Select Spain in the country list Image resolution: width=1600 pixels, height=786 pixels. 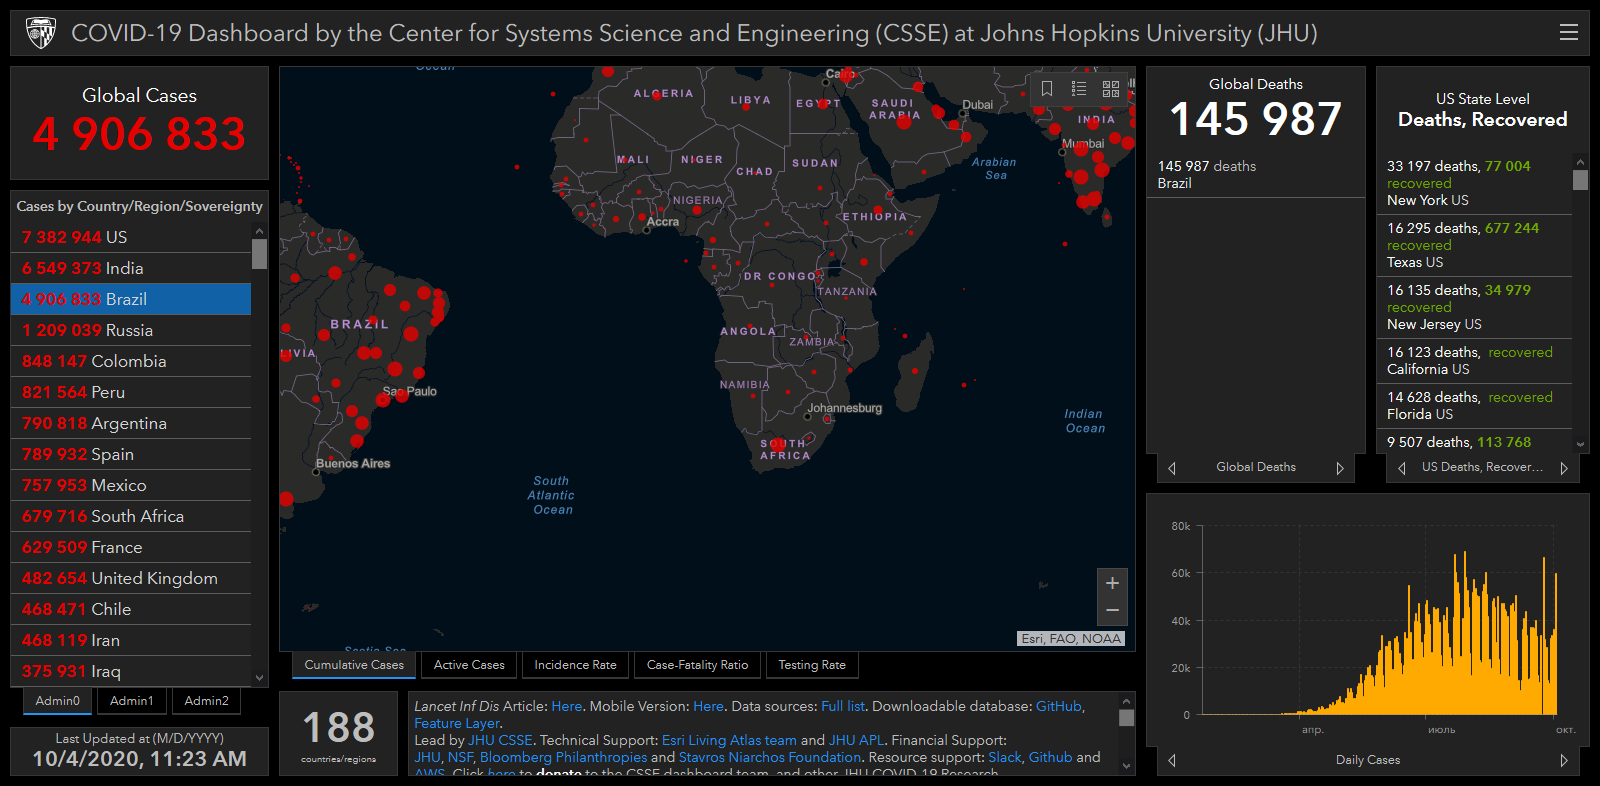coord(131,454)
